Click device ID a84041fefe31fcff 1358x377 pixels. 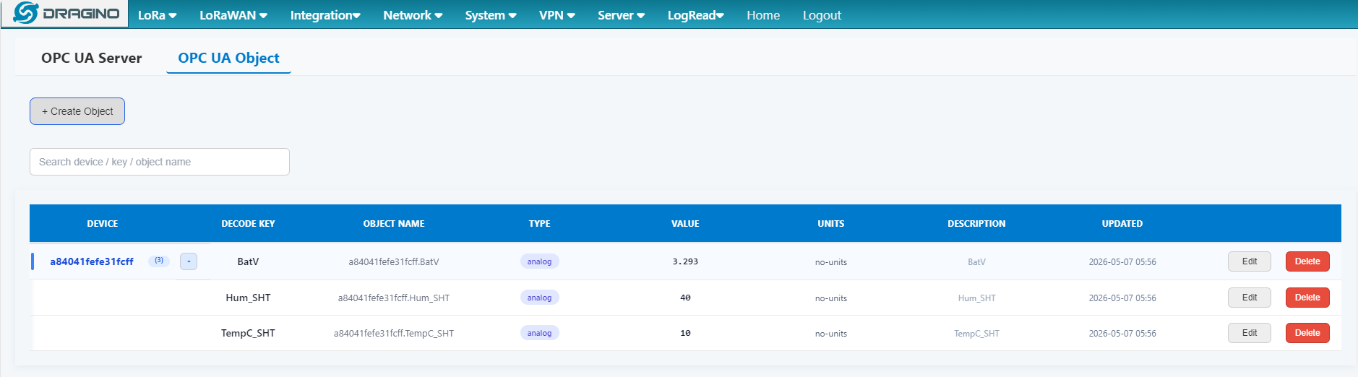[92, 262]
